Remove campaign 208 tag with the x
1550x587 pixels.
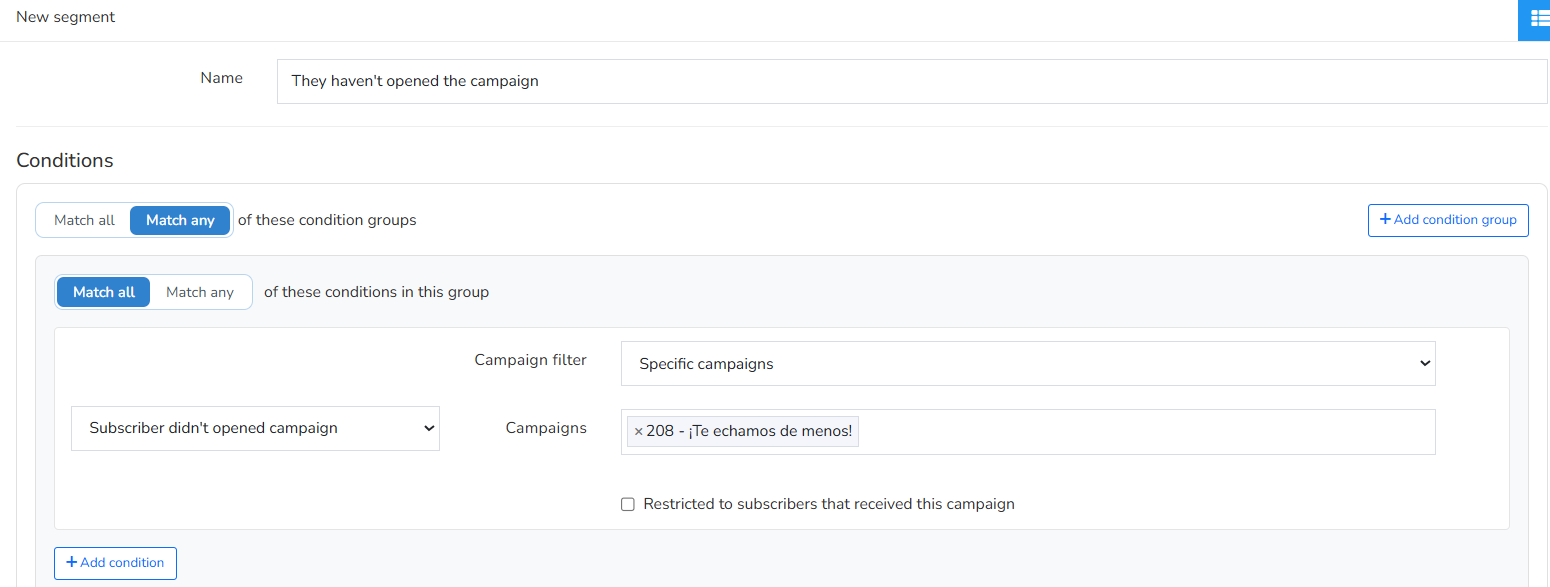[x=638, y=432]
